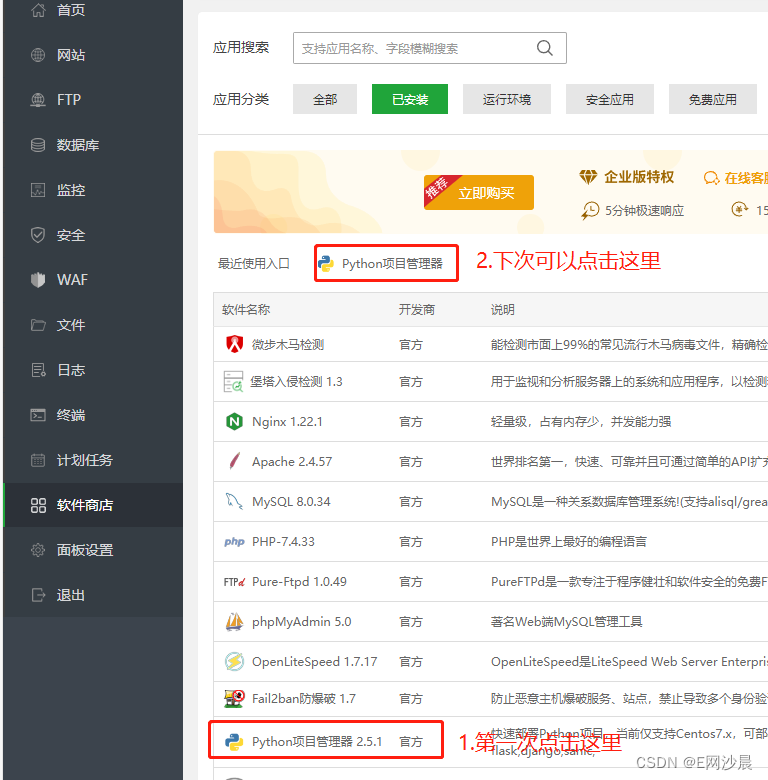Click the 微步木马检测 red shield icon
This screenshot has width=768, height=780.
(235, 344)
